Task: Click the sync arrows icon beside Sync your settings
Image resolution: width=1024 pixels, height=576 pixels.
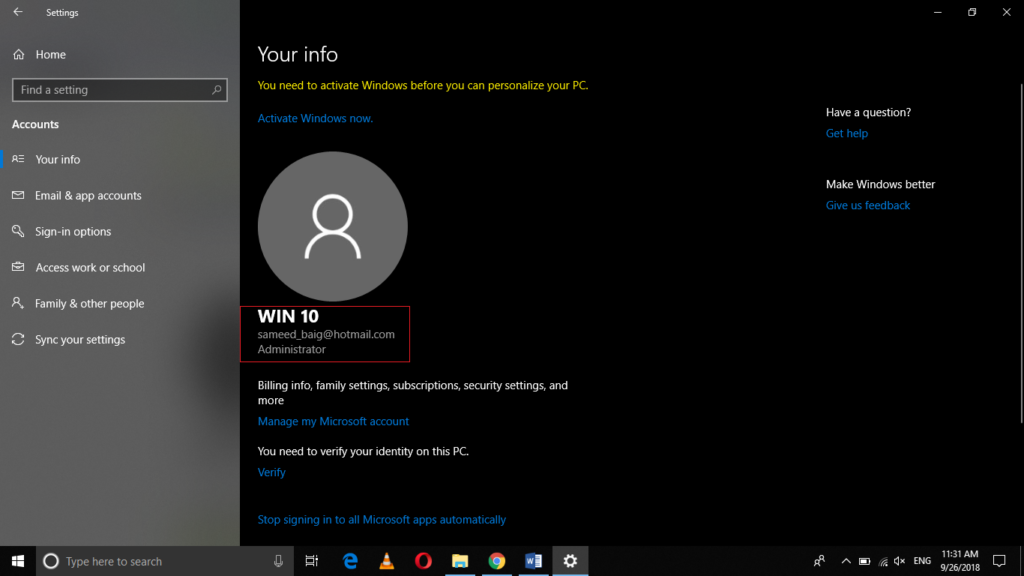Action: [x=18, y=339]
